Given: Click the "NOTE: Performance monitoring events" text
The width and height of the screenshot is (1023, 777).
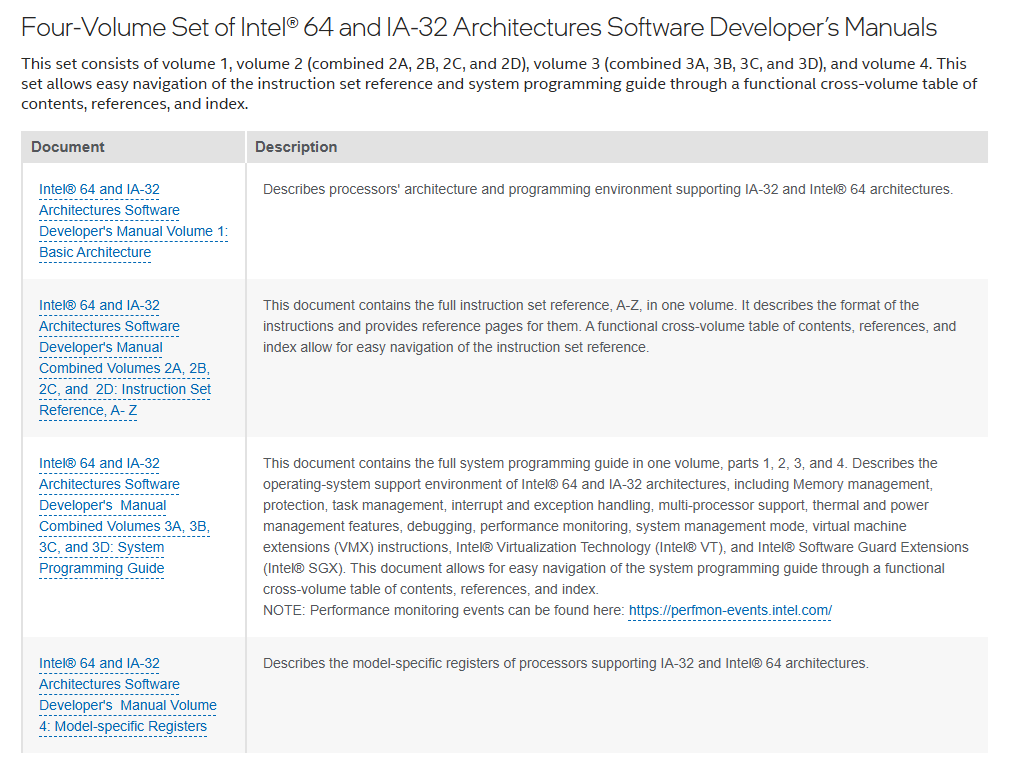Looking at the screenshot, I should click(x=444, y=611).
